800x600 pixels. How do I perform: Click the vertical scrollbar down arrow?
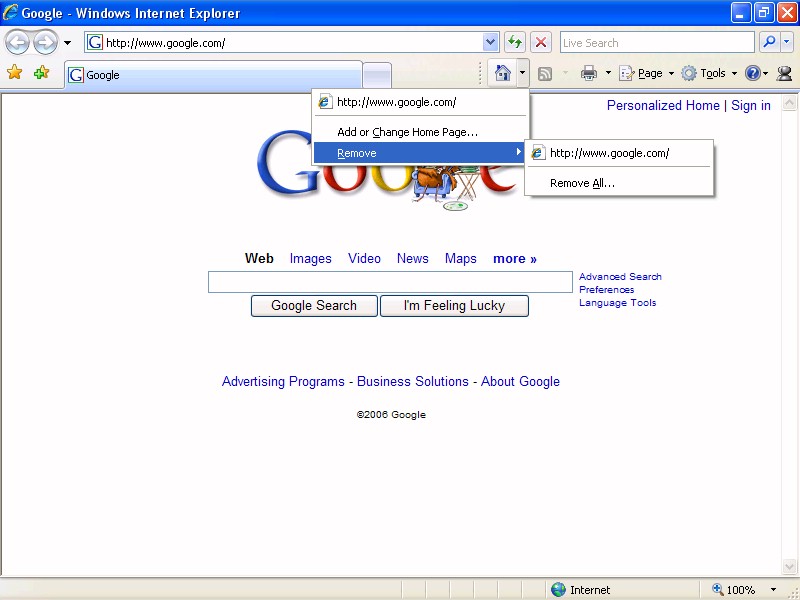789,566
